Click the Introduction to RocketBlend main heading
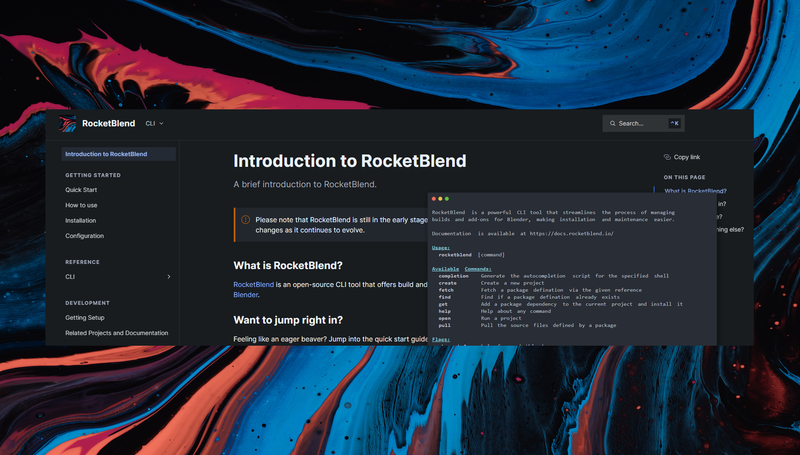Viewport: 800px width, 455px height. tap(349, 161)
